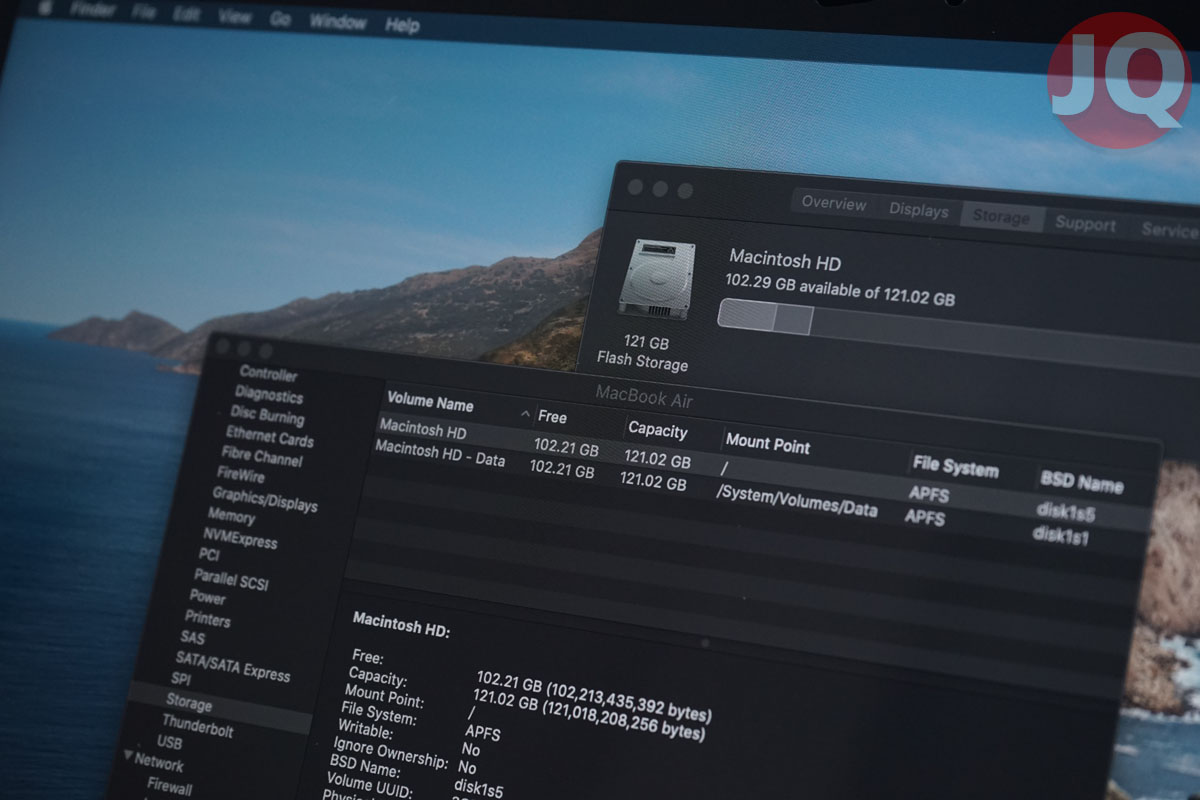Click the "MacBook Air" window title
The height and width of the screenshot is (800, 1200).
click(x=644, y=396)
